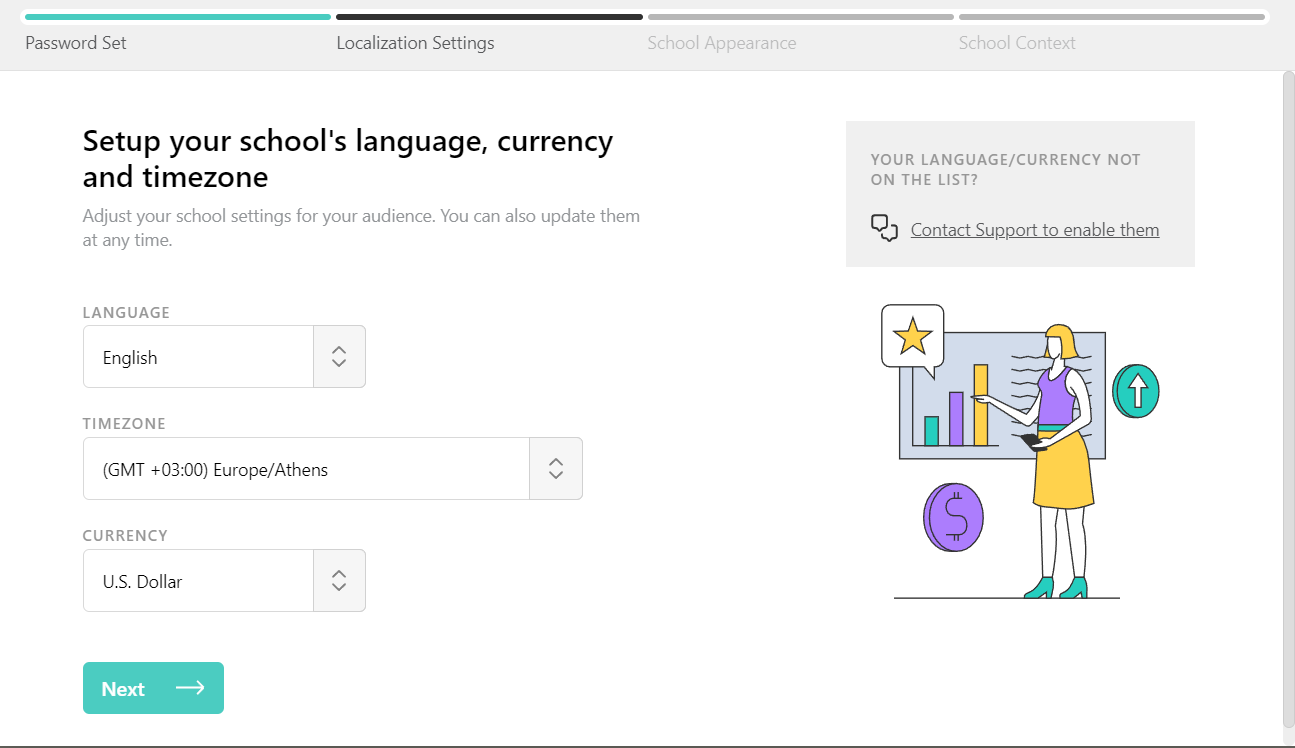Jump to the School Appearance step
Image resolution: width=1295 pixels, height=748 pixels.
[722, 43]
